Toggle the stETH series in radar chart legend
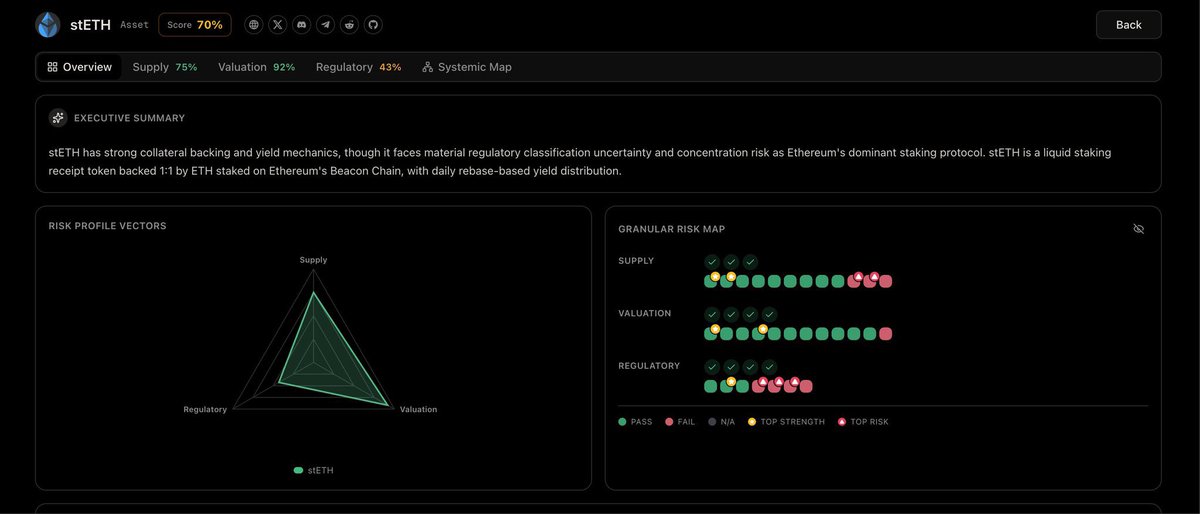The height and width of the screenshot is (514, 1200). click(x=313, y=470)
